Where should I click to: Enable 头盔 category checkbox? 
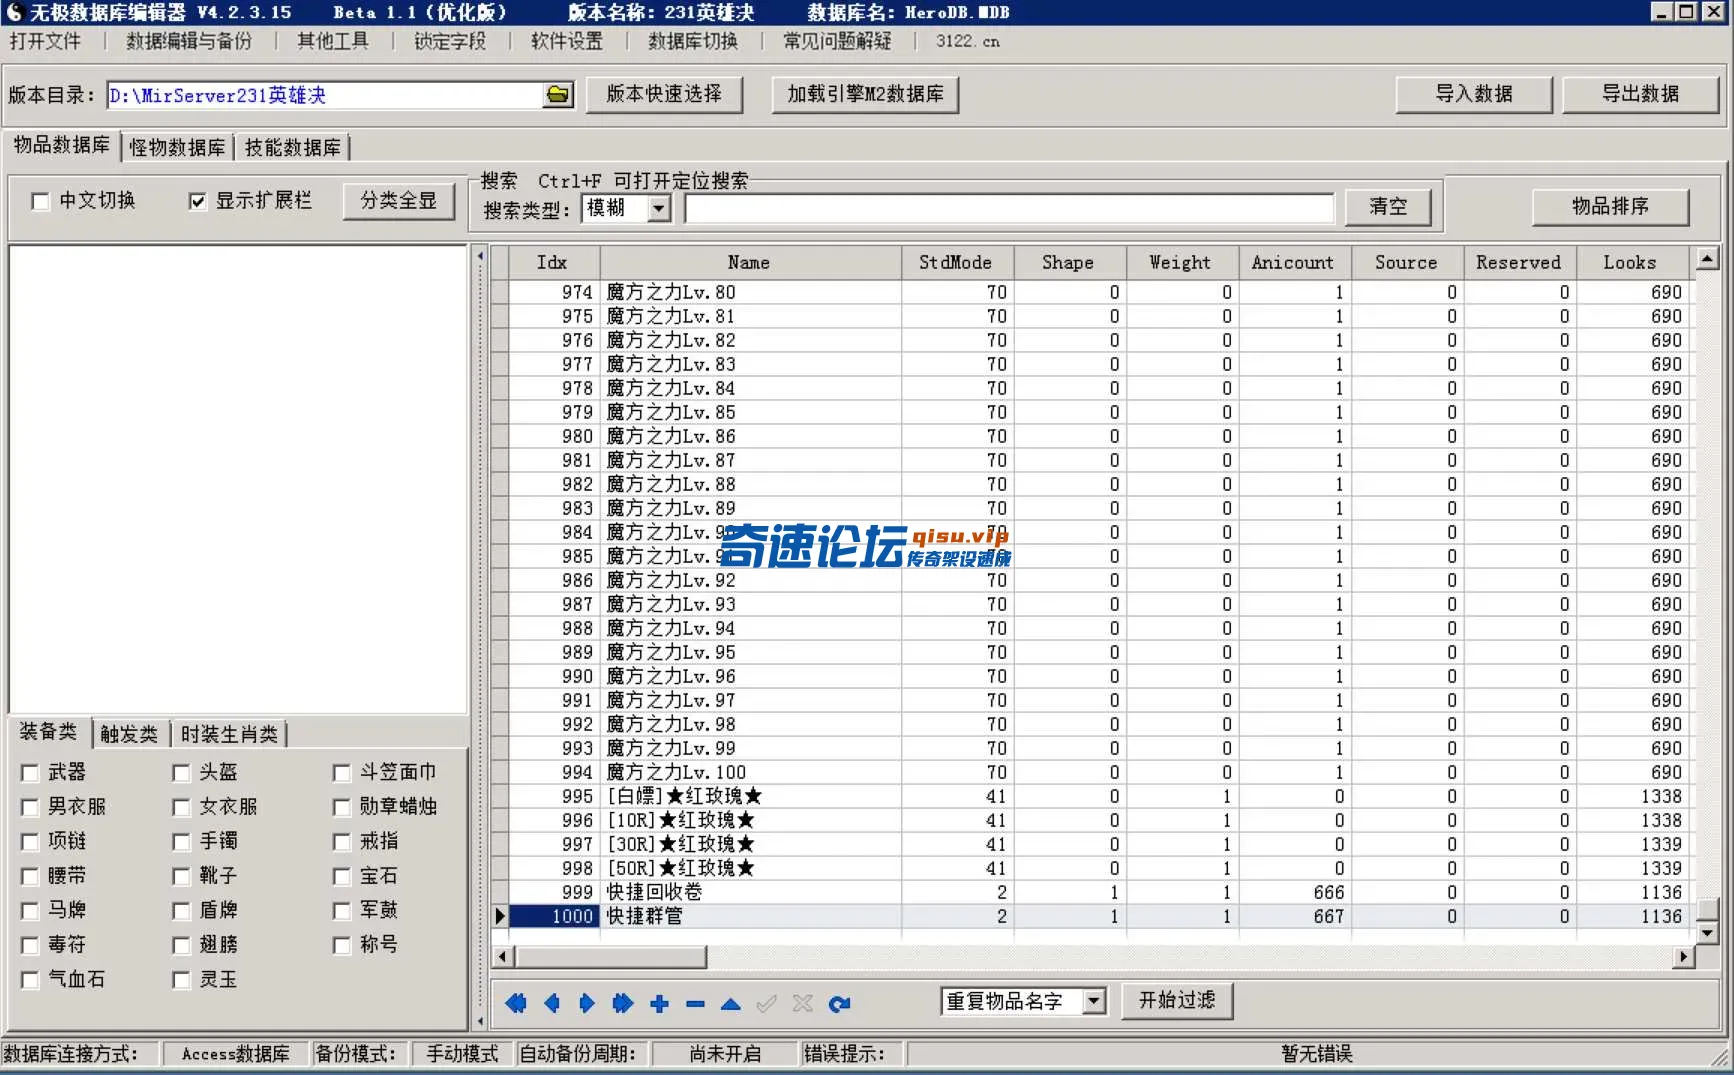(181, 773)
